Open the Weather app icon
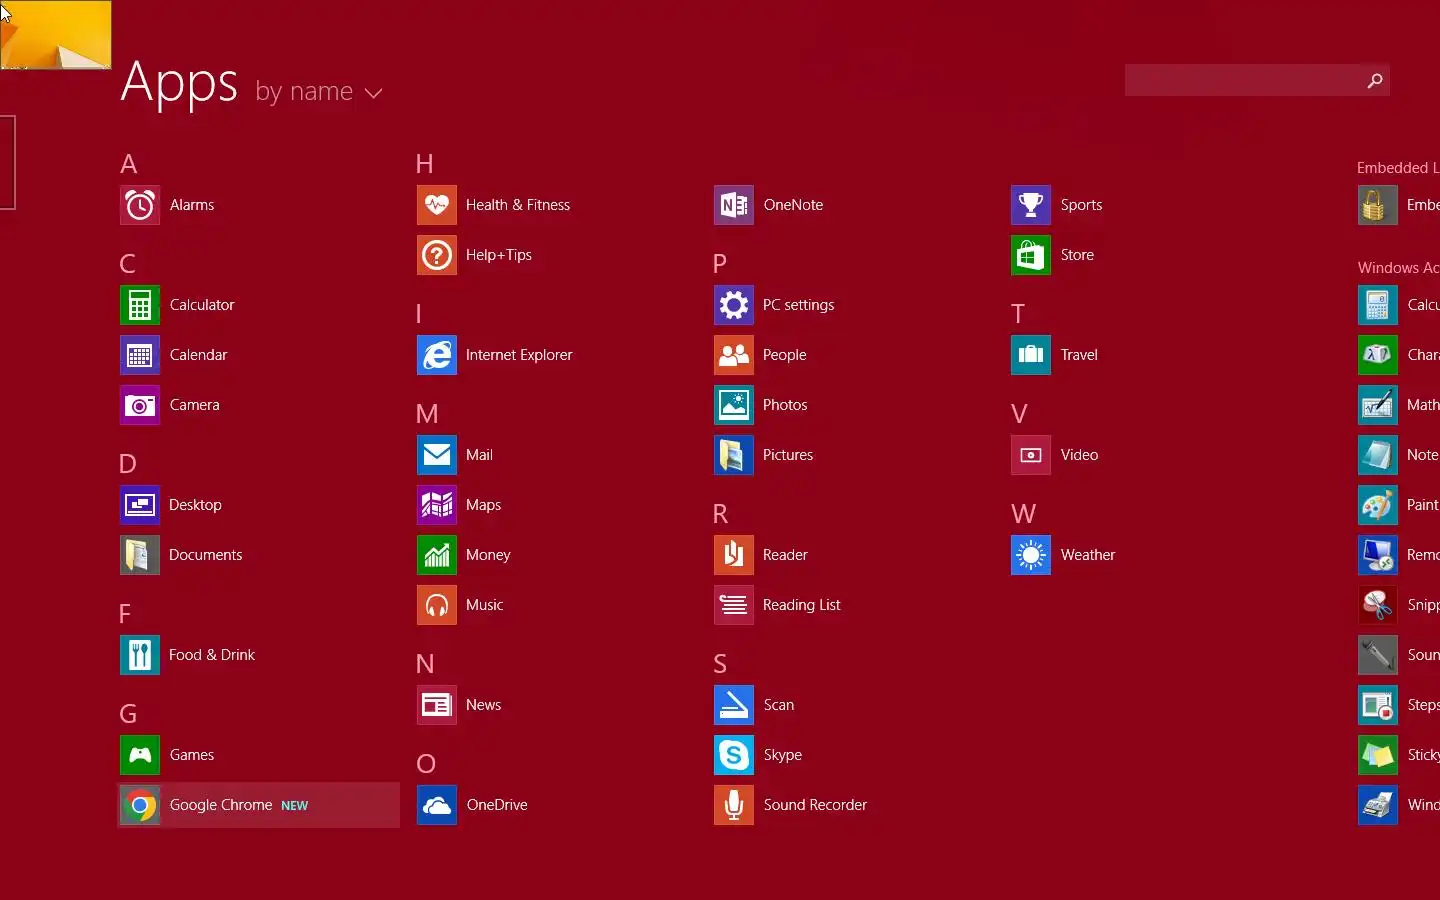Screen dimensions: 1440x900 click(x=1031, y=555)
